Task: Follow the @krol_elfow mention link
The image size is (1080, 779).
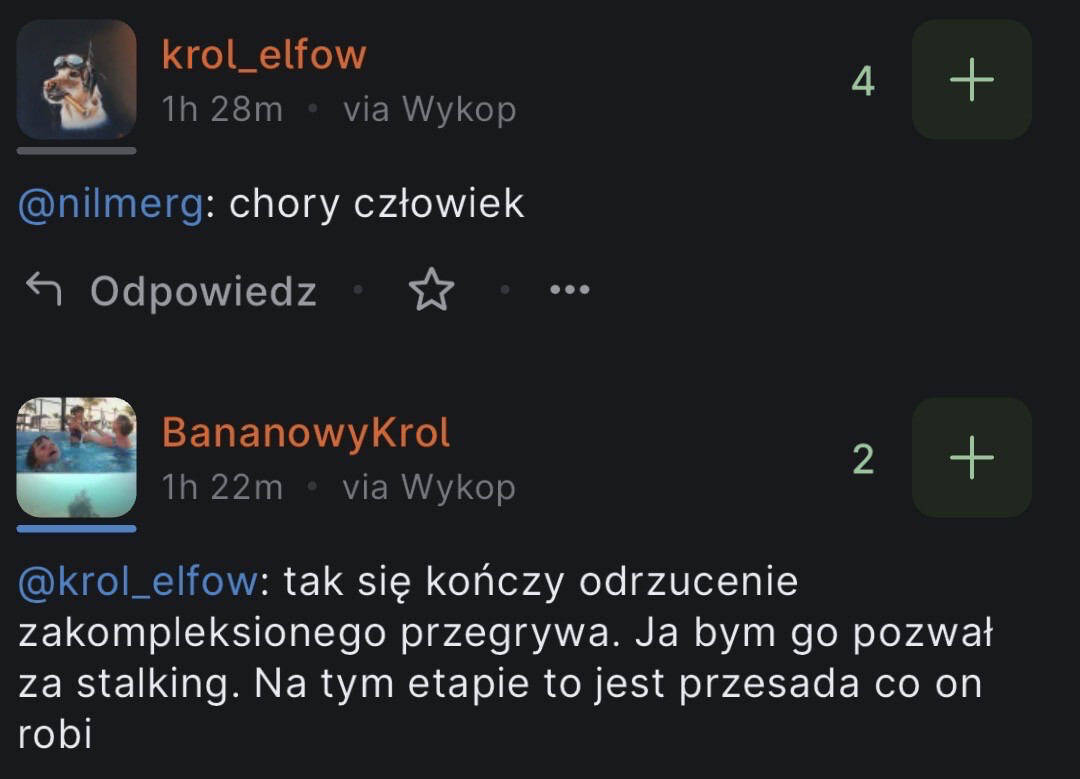Action: [x=138, y=582]
